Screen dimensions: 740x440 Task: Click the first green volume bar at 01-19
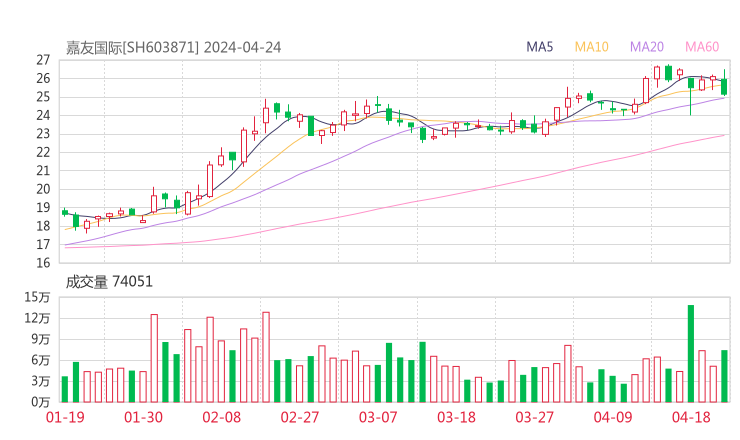(x=65, y=389)
